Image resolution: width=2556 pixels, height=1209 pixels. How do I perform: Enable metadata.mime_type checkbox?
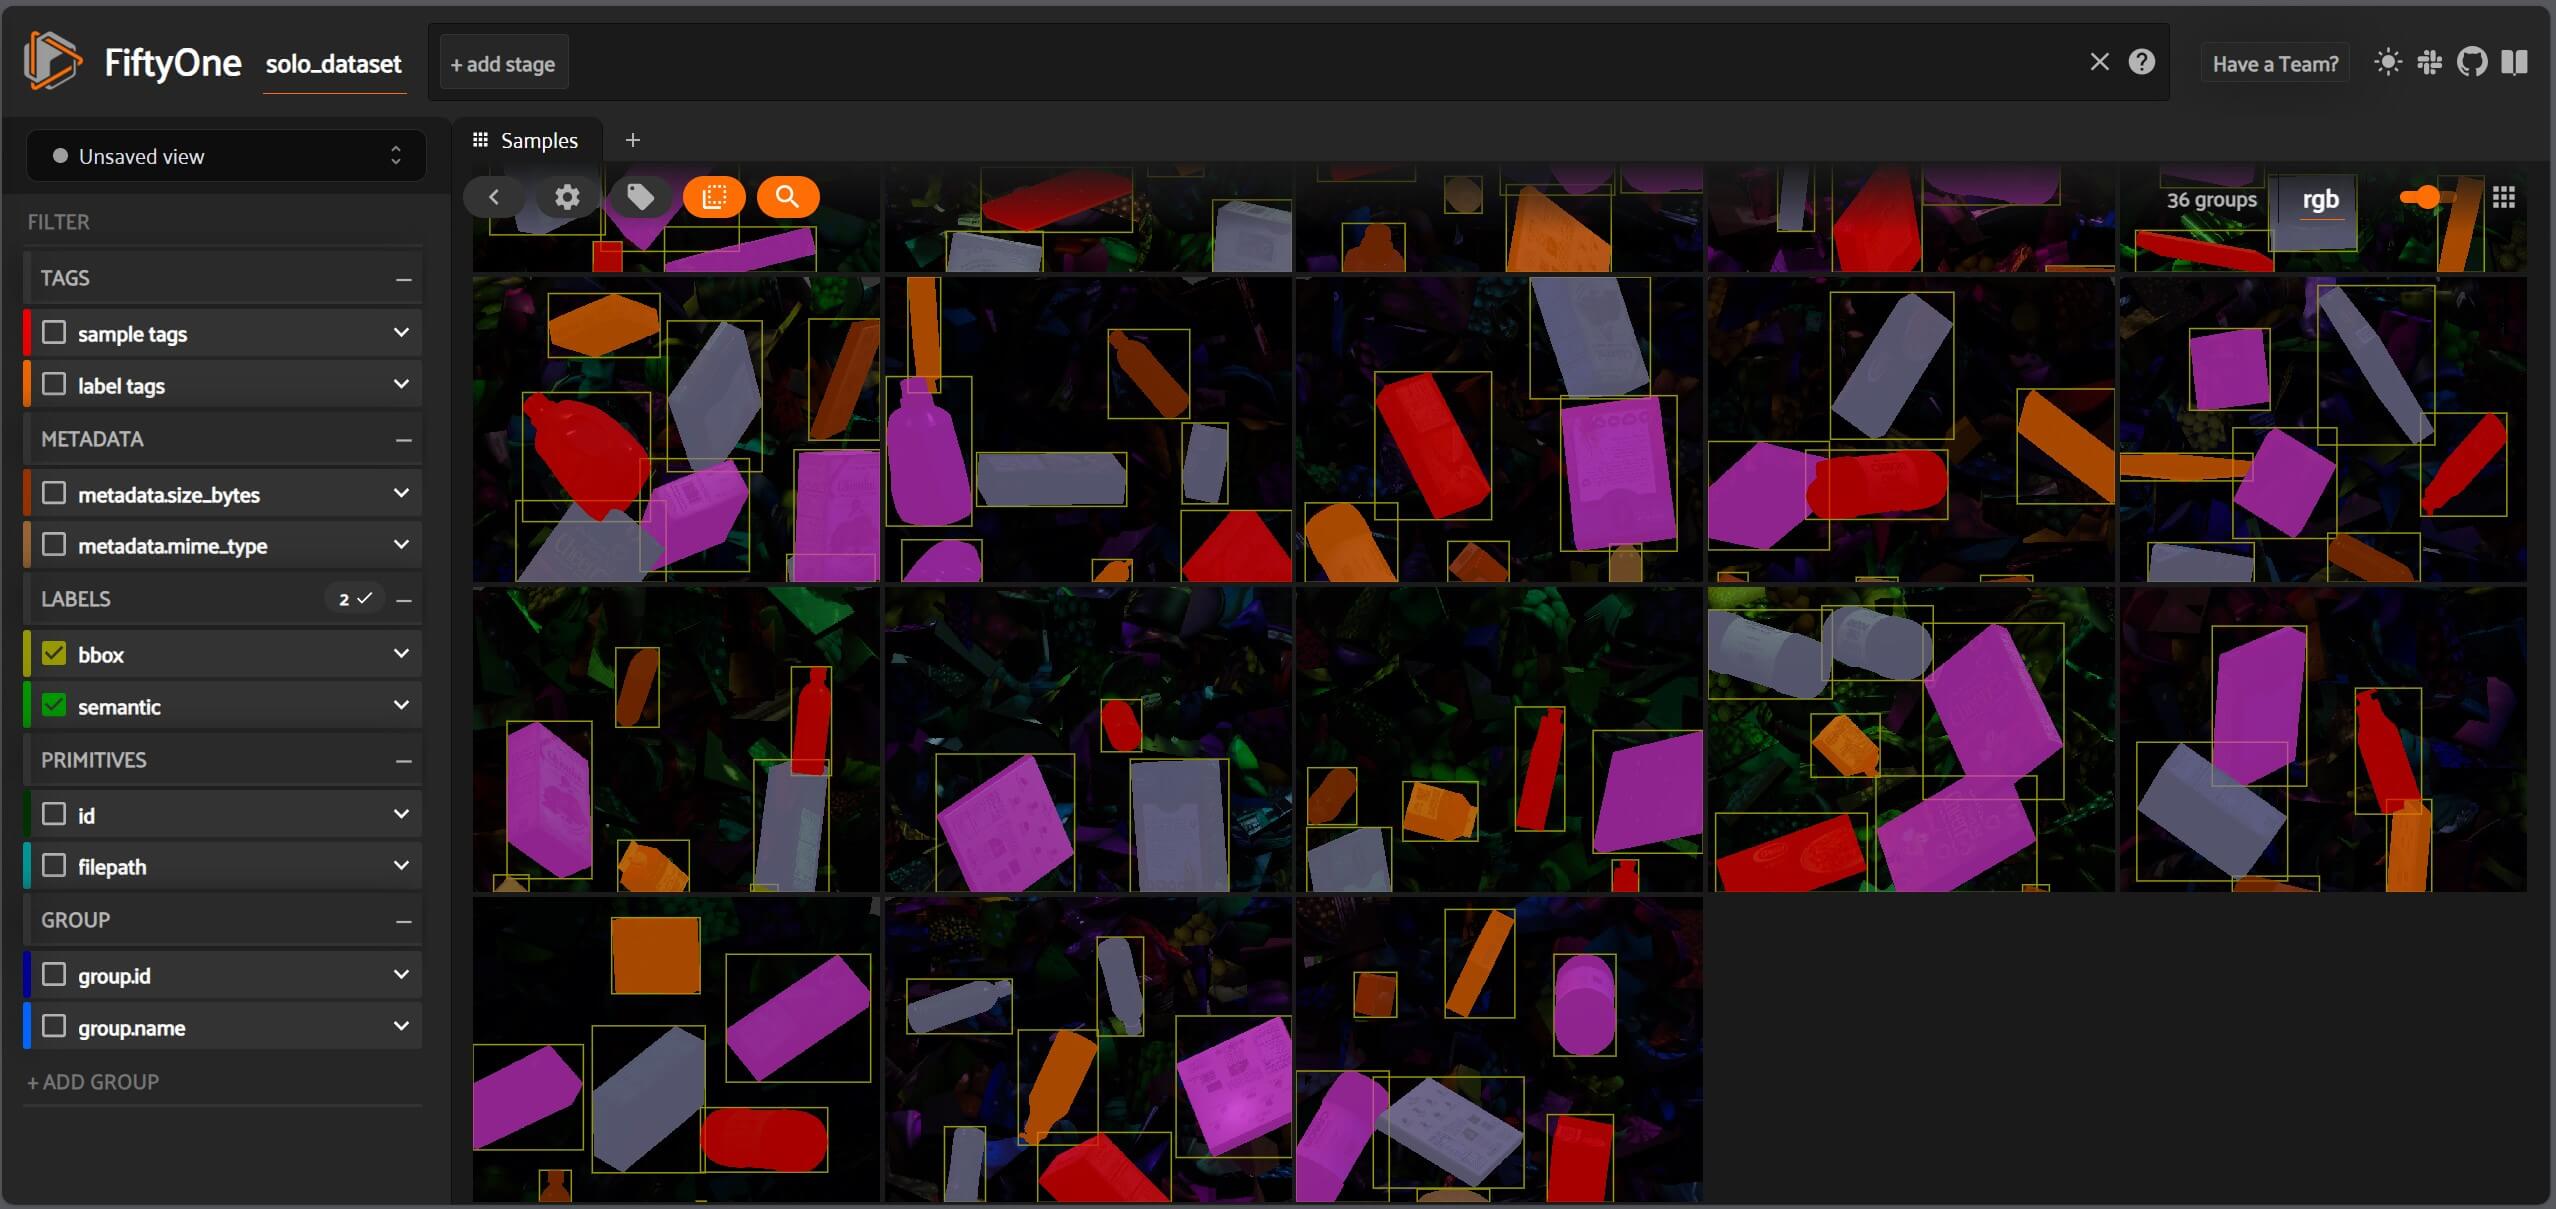tap(54, 544)
